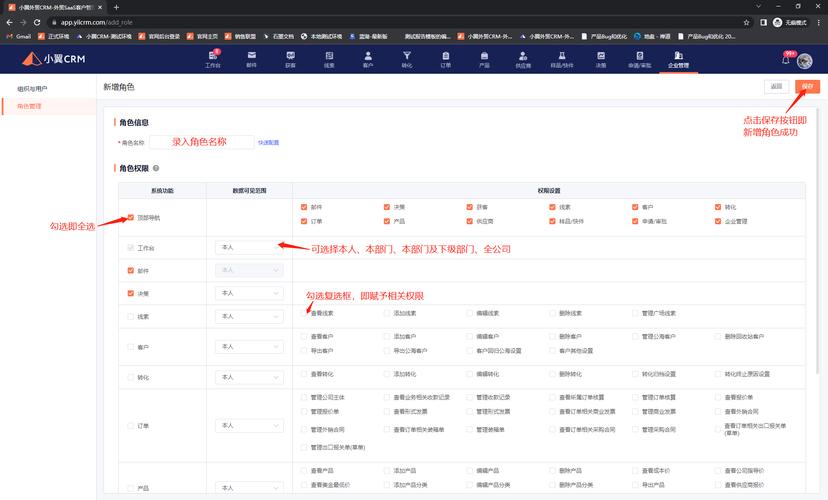Uncheck the 样品/快件 permission checkbox
This screenshot has width=828, height=500.
point(552,221)
